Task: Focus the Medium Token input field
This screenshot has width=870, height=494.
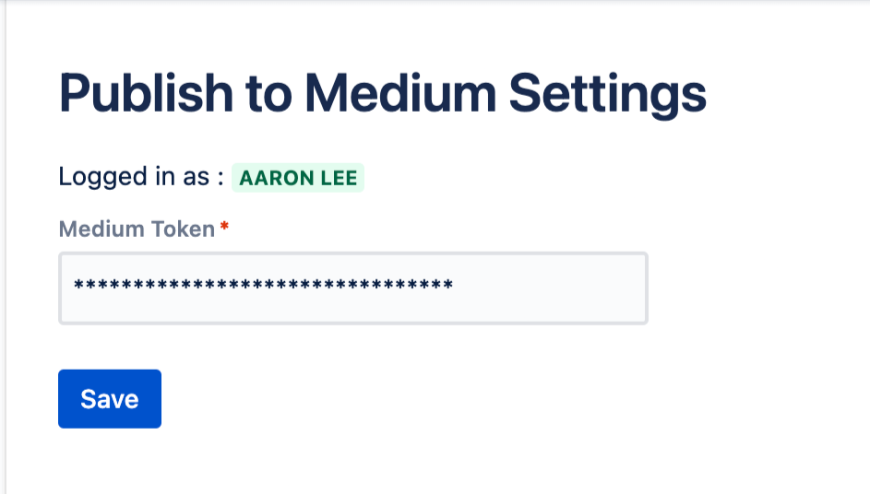Action: pos(353,288)
